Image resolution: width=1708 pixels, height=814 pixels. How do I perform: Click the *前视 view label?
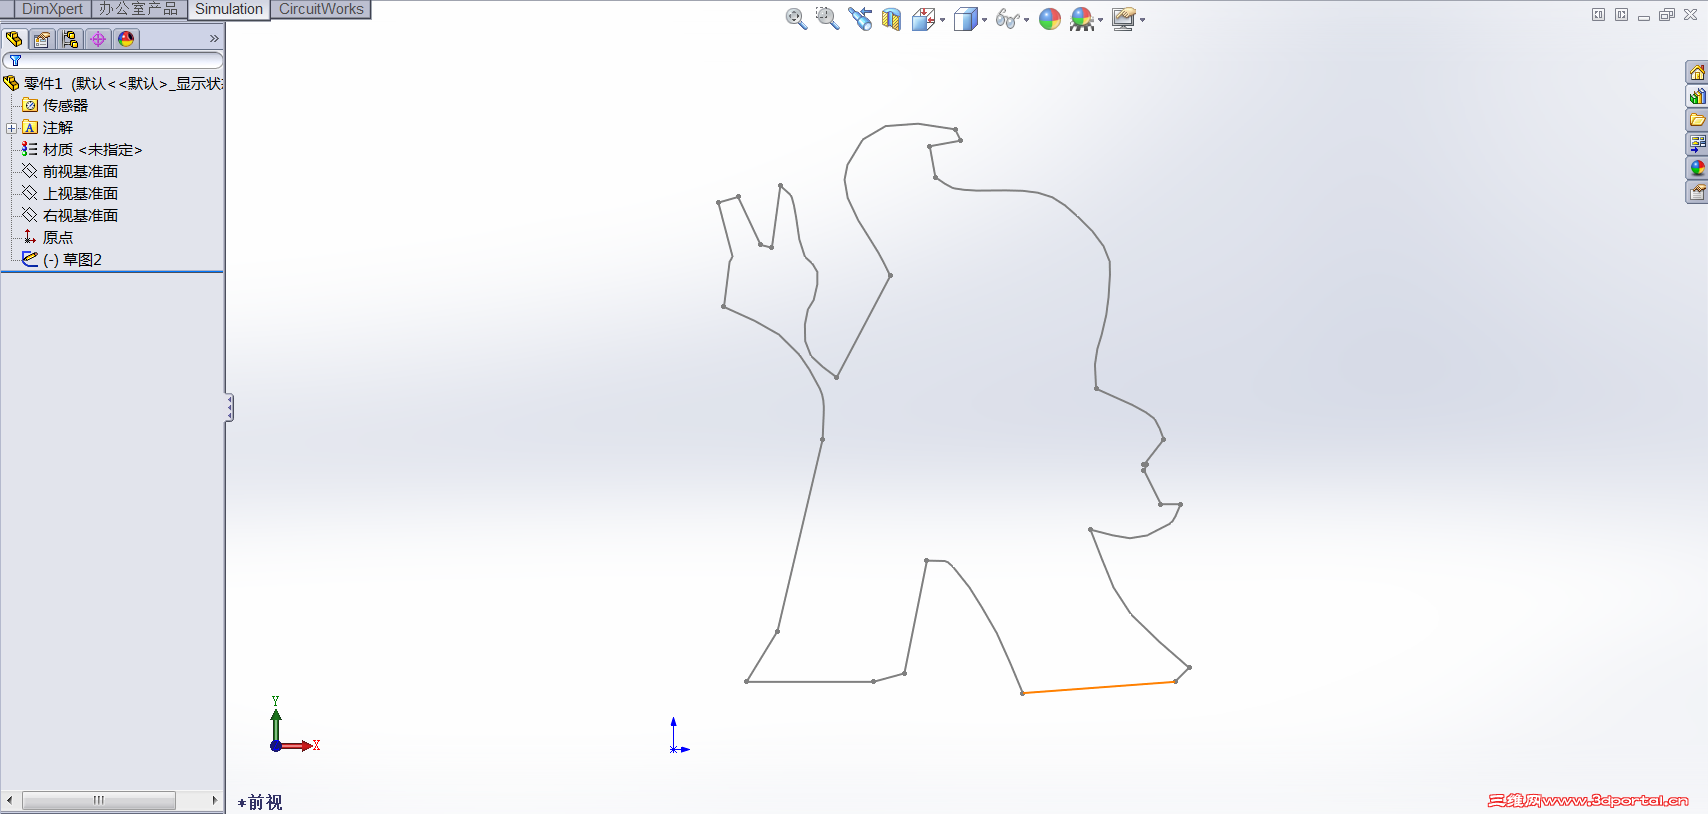pyautogui.click(x=260, y=802)
